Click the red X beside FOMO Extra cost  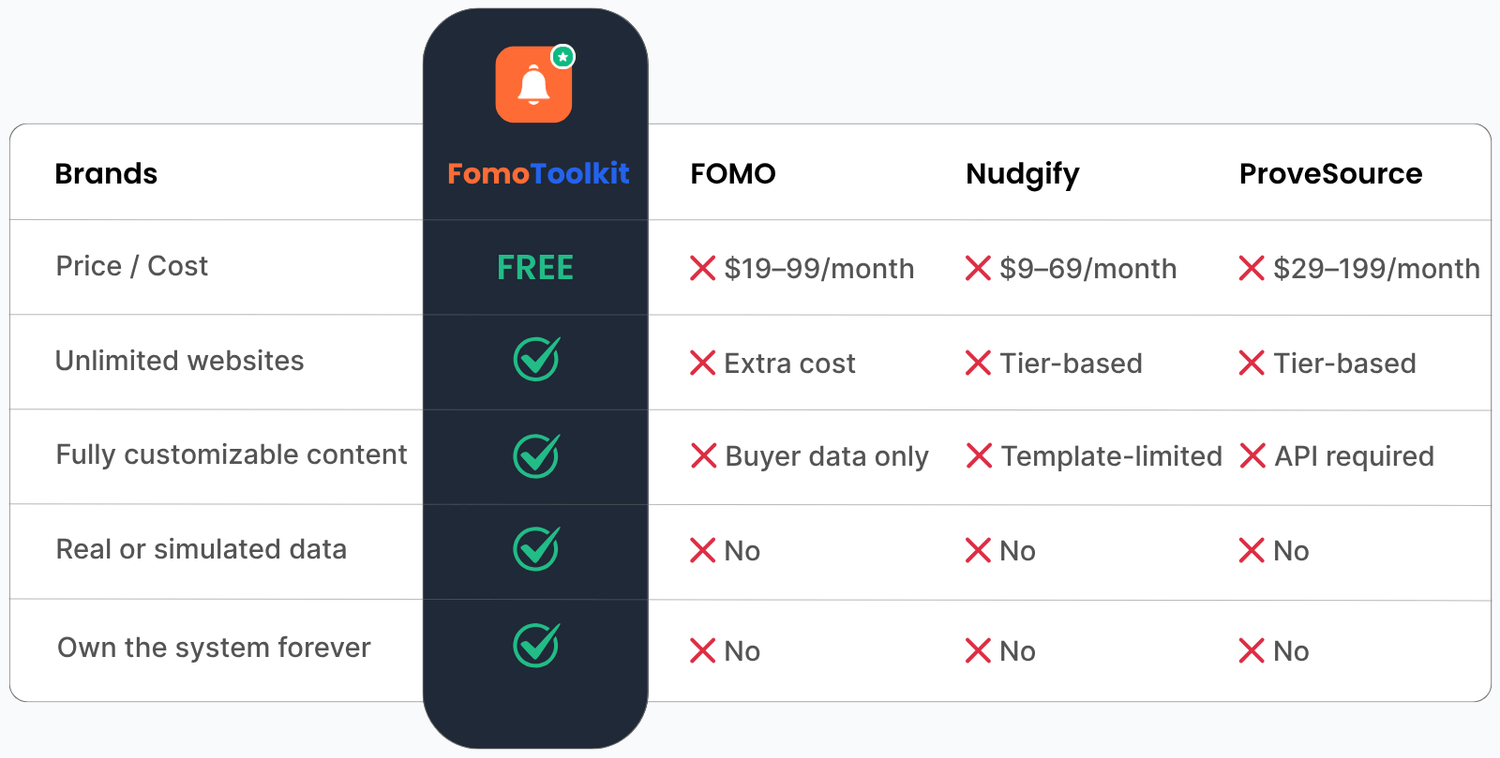pos(703,363)
